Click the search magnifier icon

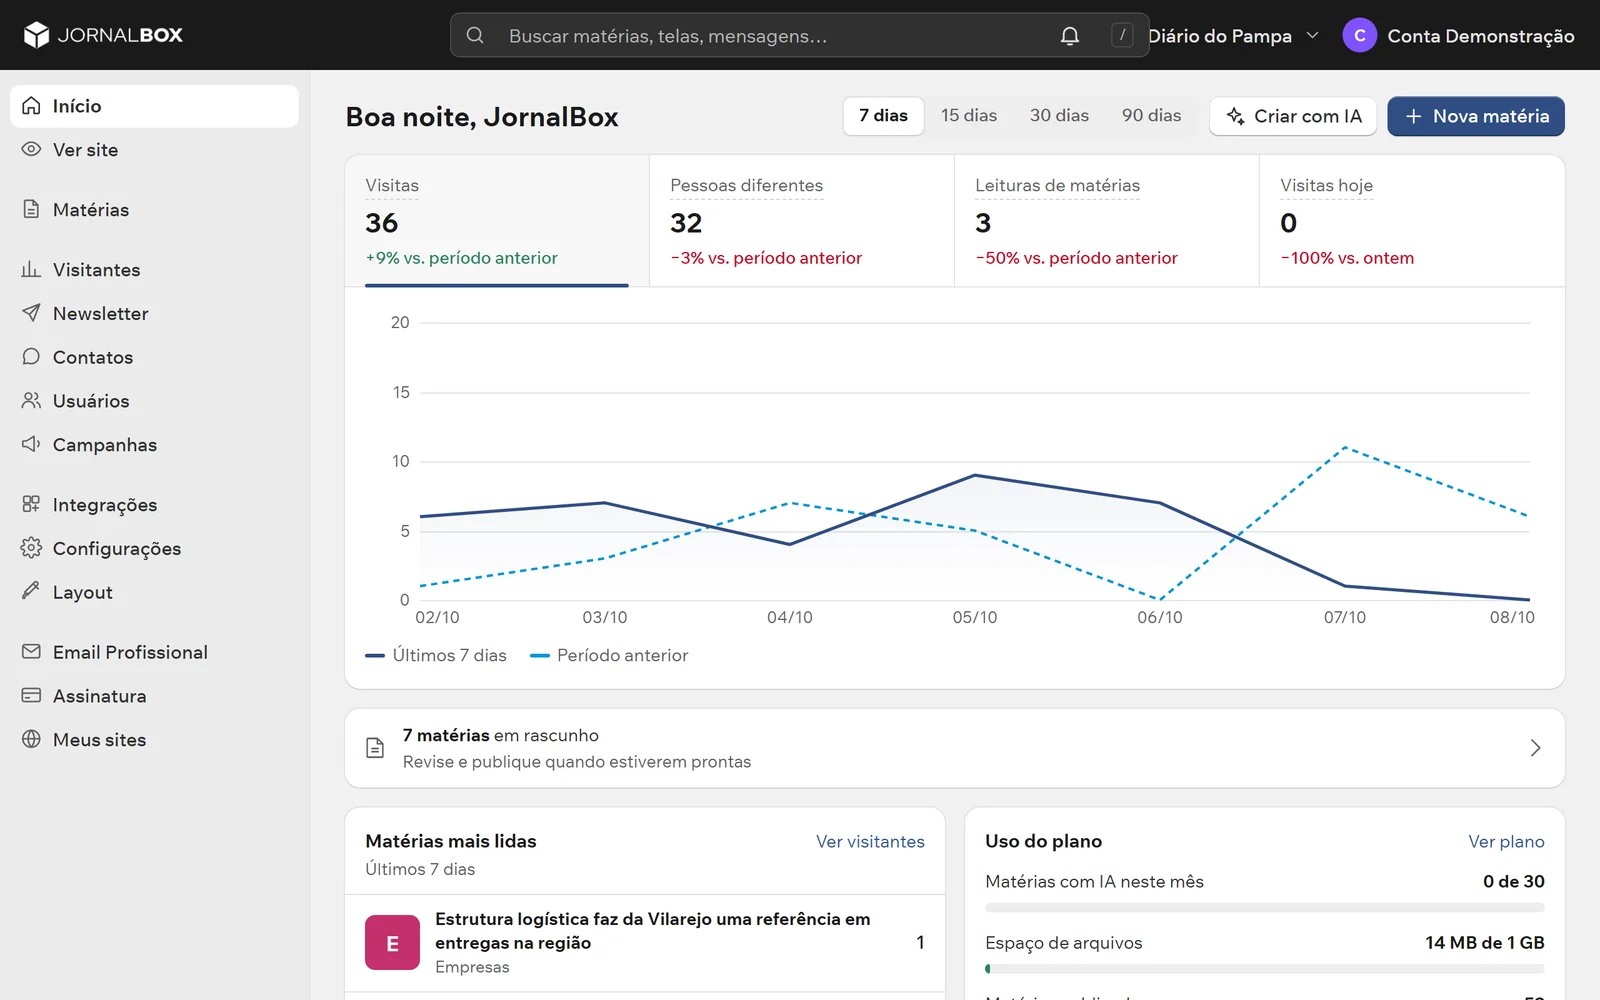coord(475,35)
